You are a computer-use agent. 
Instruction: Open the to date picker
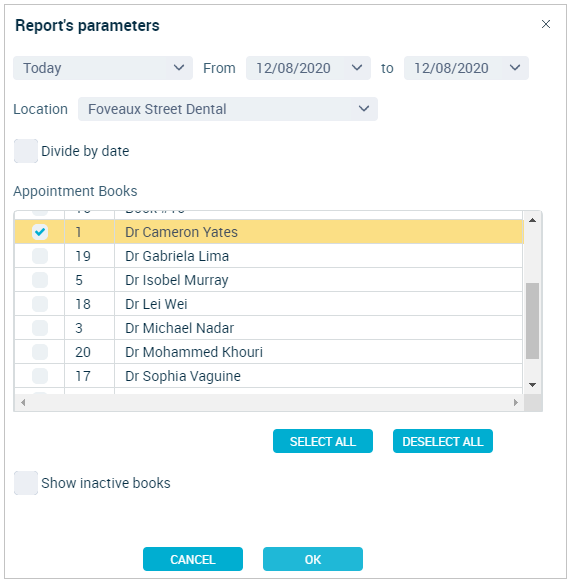[466, 68]
